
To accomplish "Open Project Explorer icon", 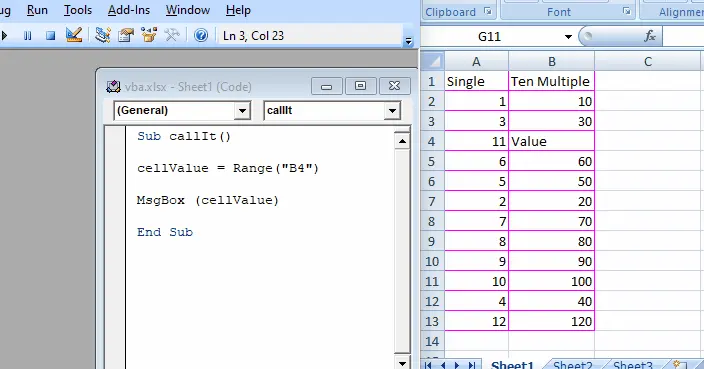I will pyautogui.click(x=103, y=35).
